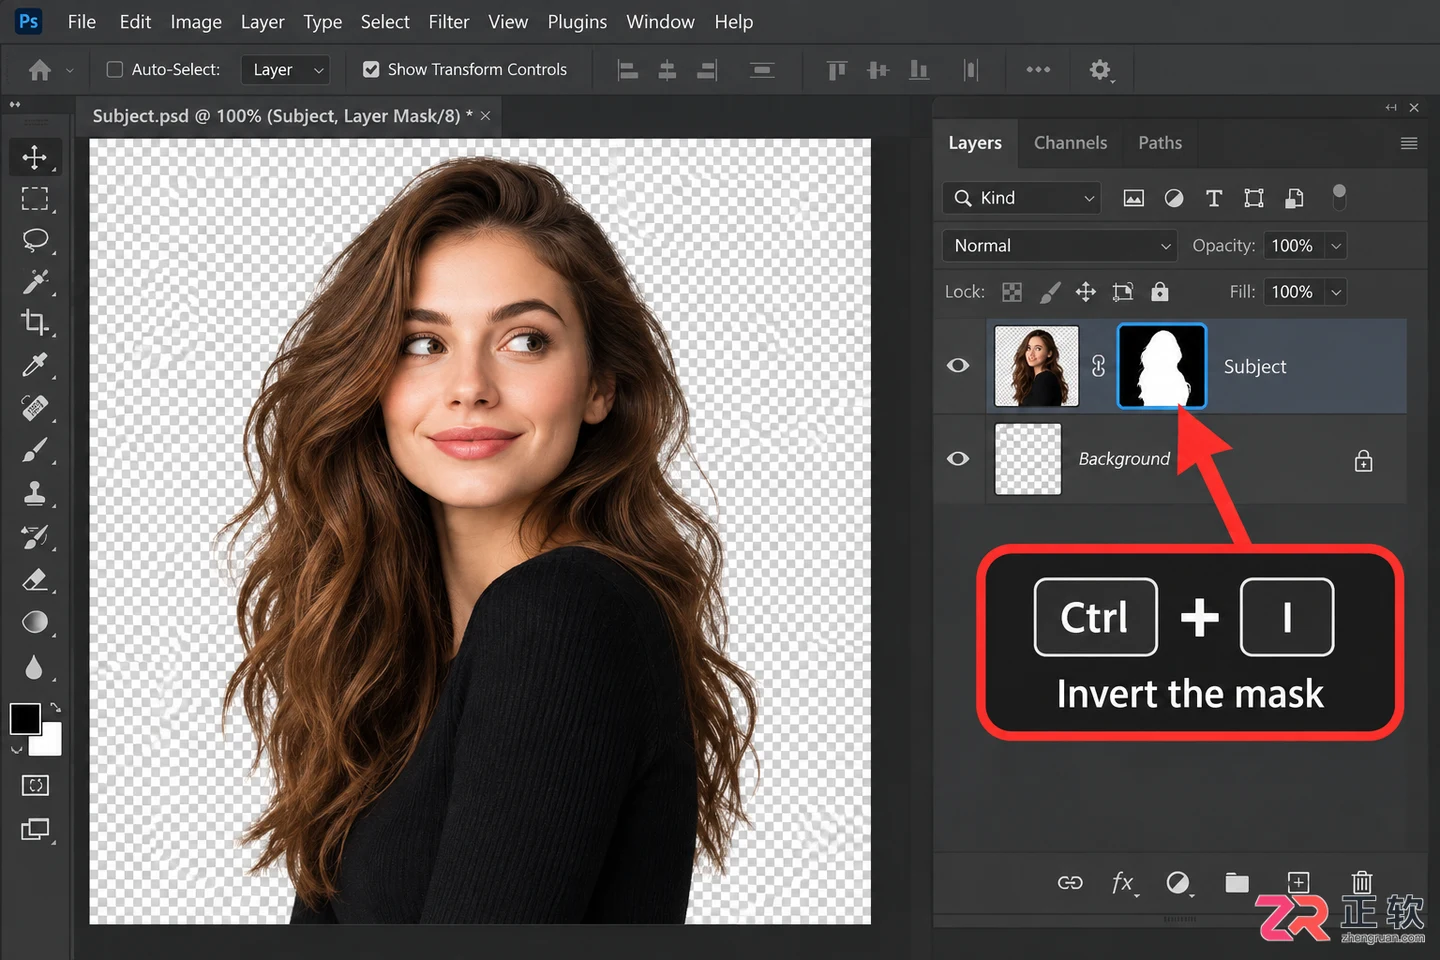Create new fill or adjustment layer
Image resolution: width=1440 pixels, height=960 pixels.
1179,882
